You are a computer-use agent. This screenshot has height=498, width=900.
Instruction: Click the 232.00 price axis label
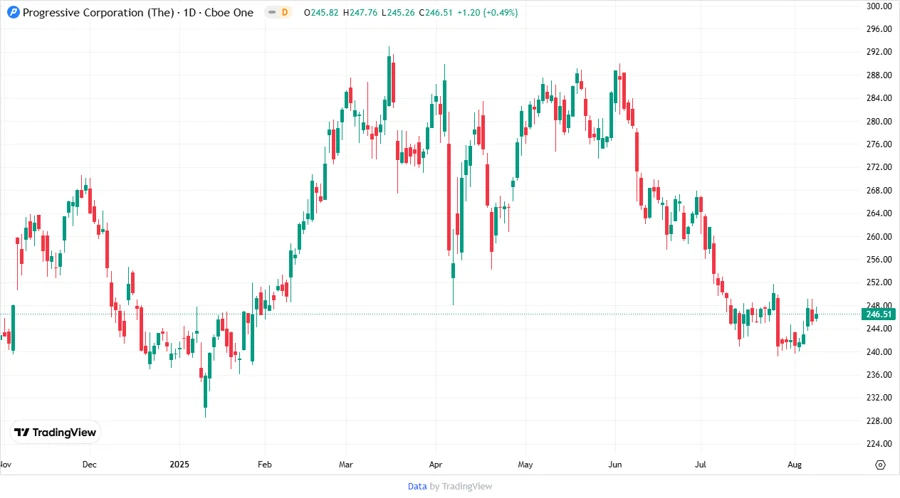coord(879,398)
